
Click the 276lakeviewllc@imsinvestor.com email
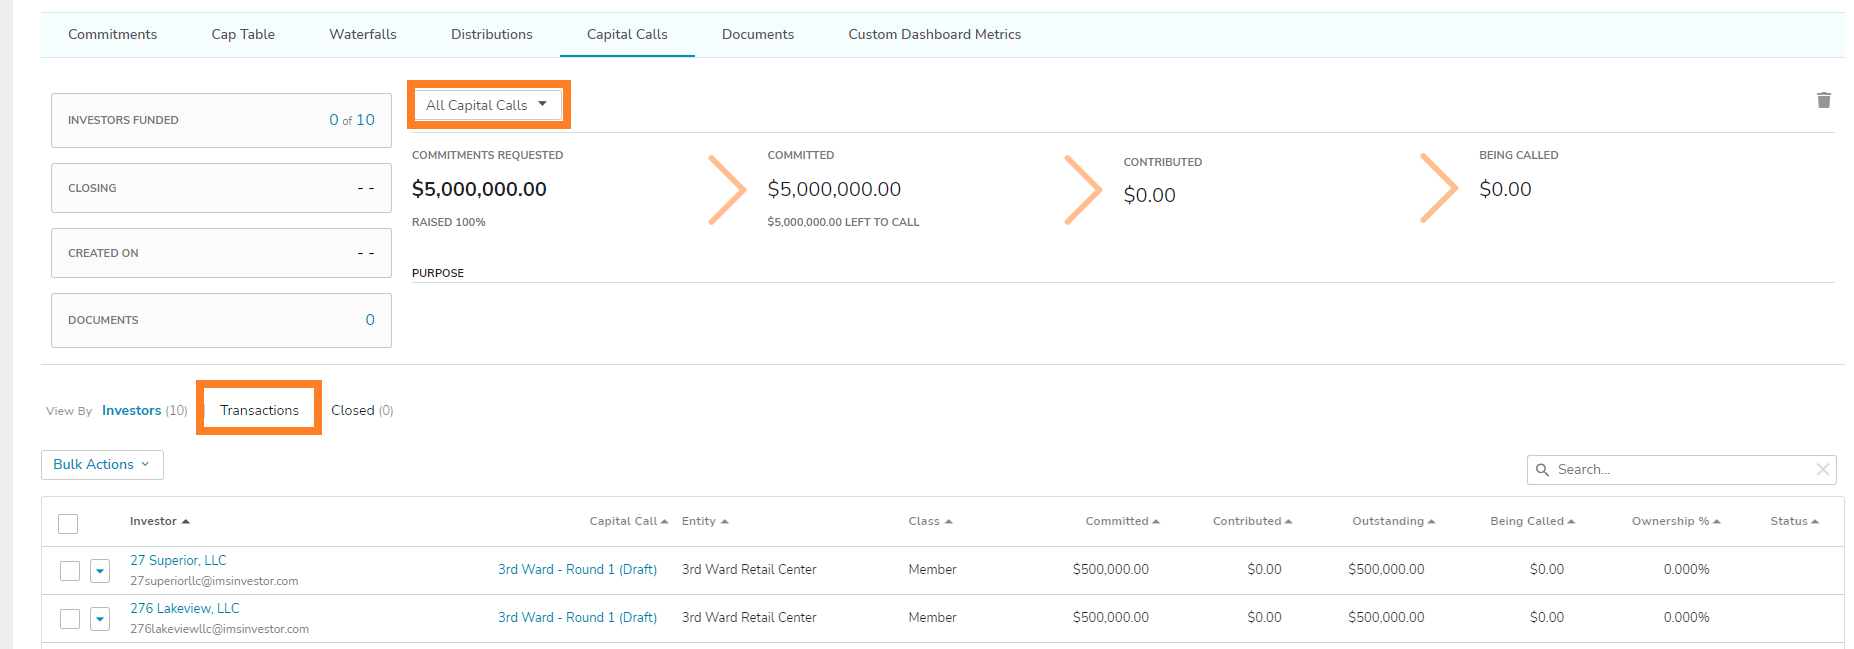tap(219, 629)
